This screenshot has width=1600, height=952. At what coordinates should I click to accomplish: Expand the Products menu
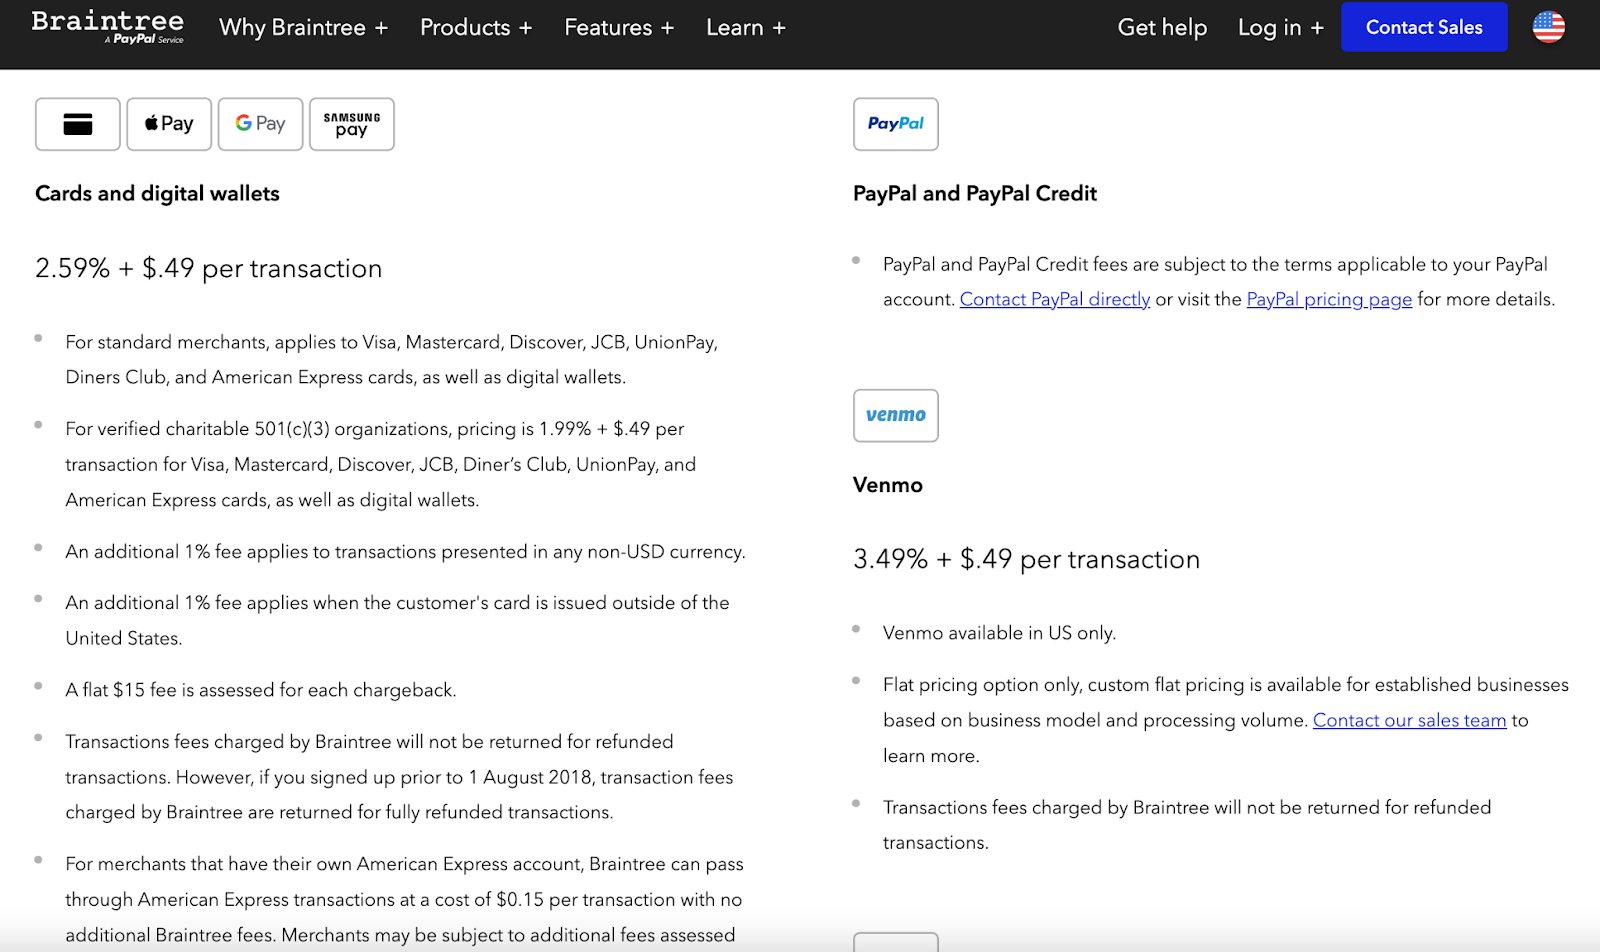(476, 28)
